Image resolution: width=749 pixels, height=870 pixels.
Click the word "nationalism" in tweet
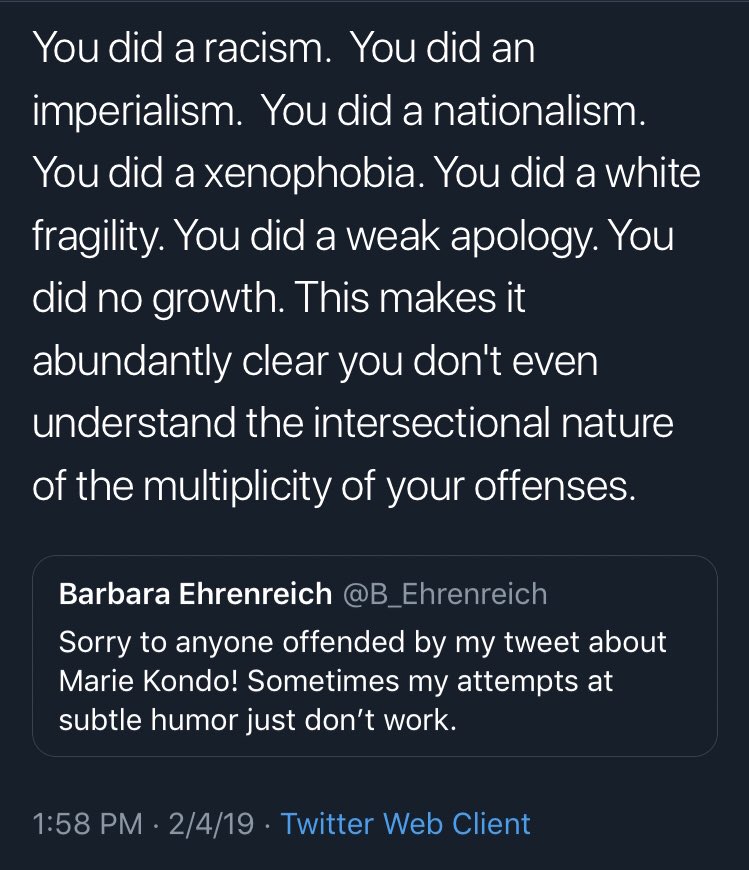tap(541, 111)
